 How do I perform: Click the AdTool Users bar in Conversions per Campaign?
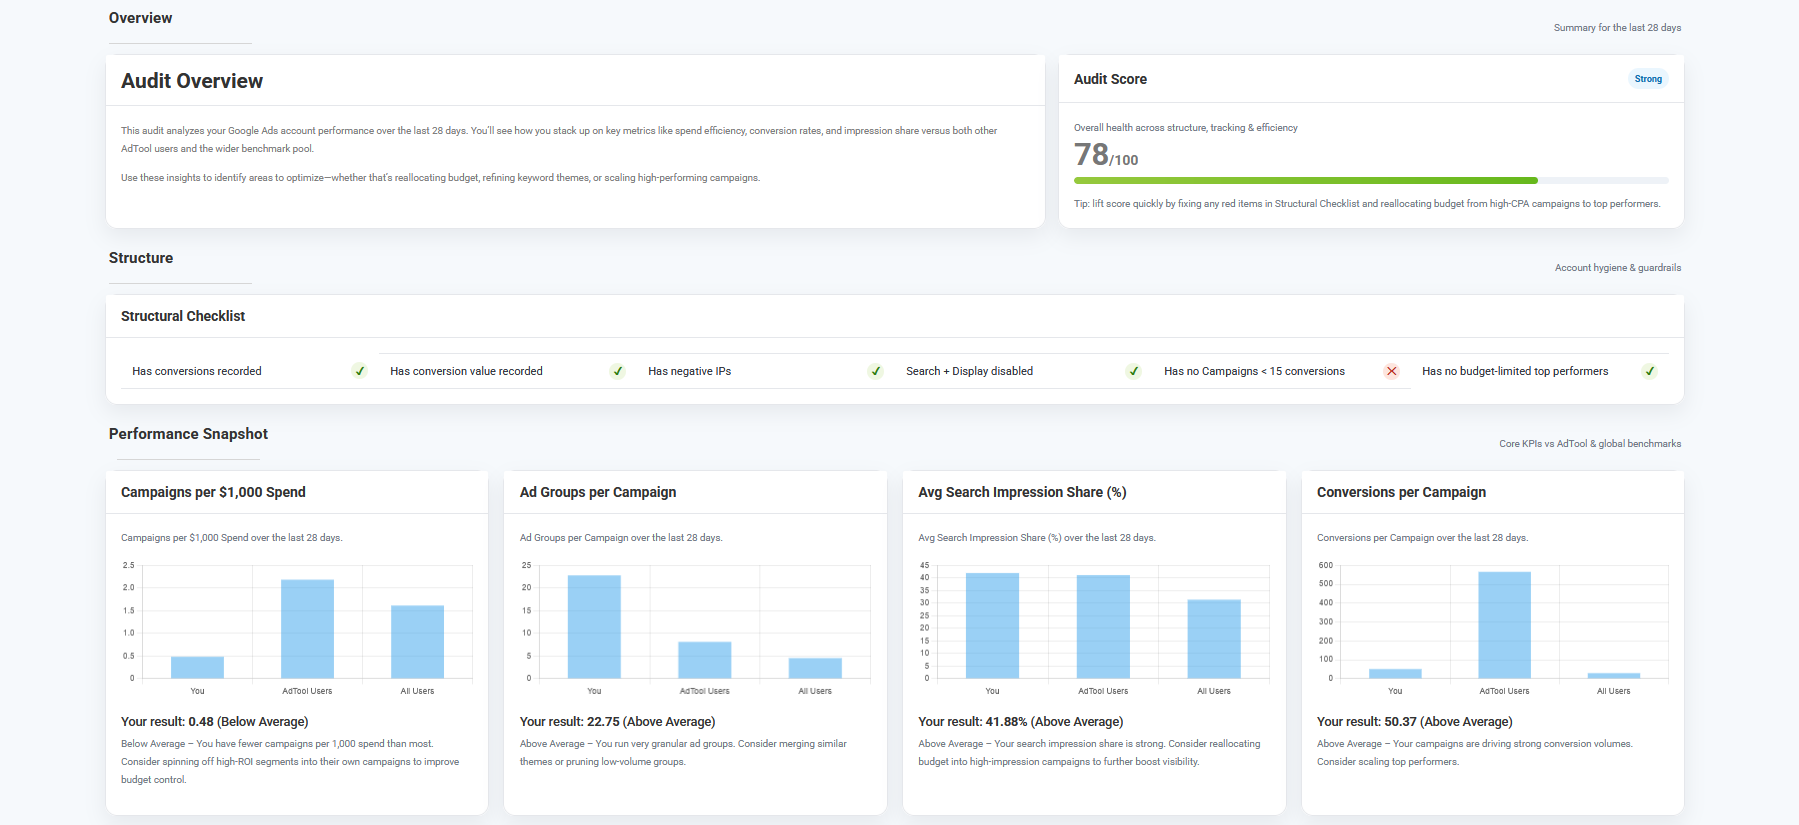point(1504,625)
